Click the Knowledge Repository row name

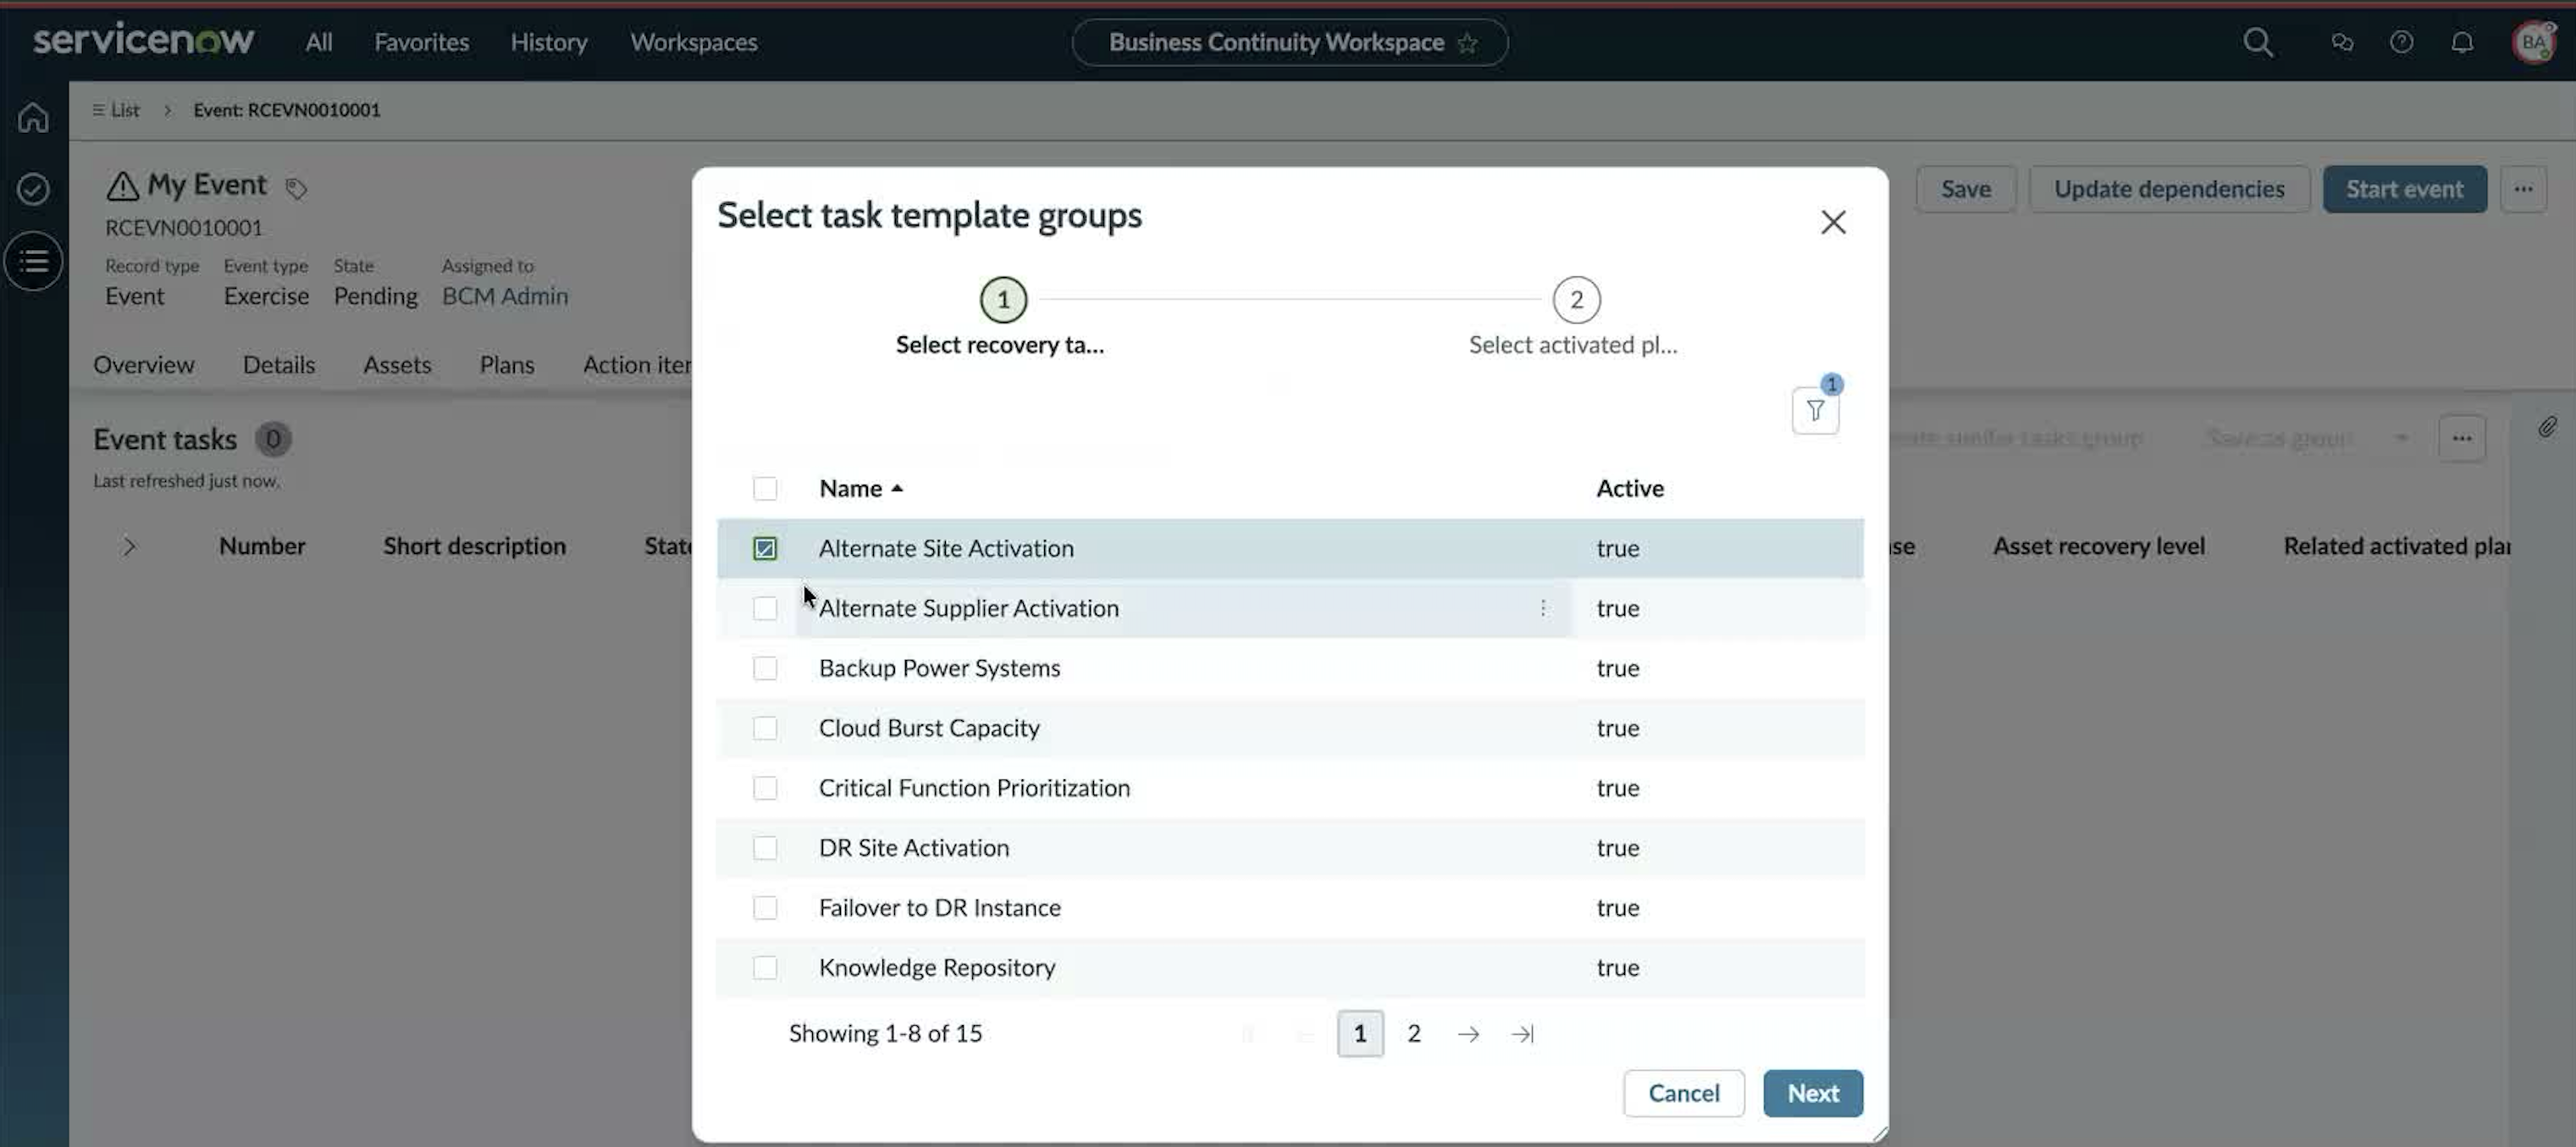(937, 968)
